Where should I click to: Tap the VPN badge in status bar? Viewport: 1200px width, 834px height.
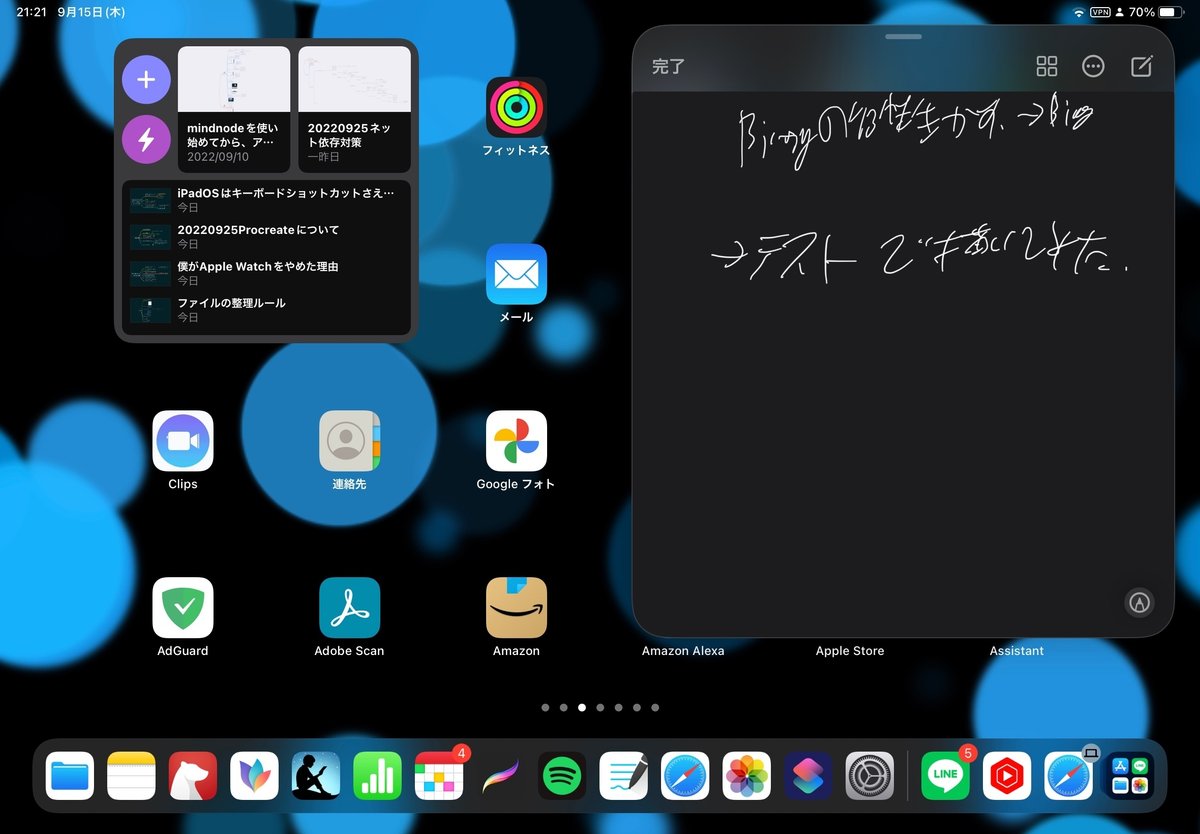click(x=1101, y=12)
